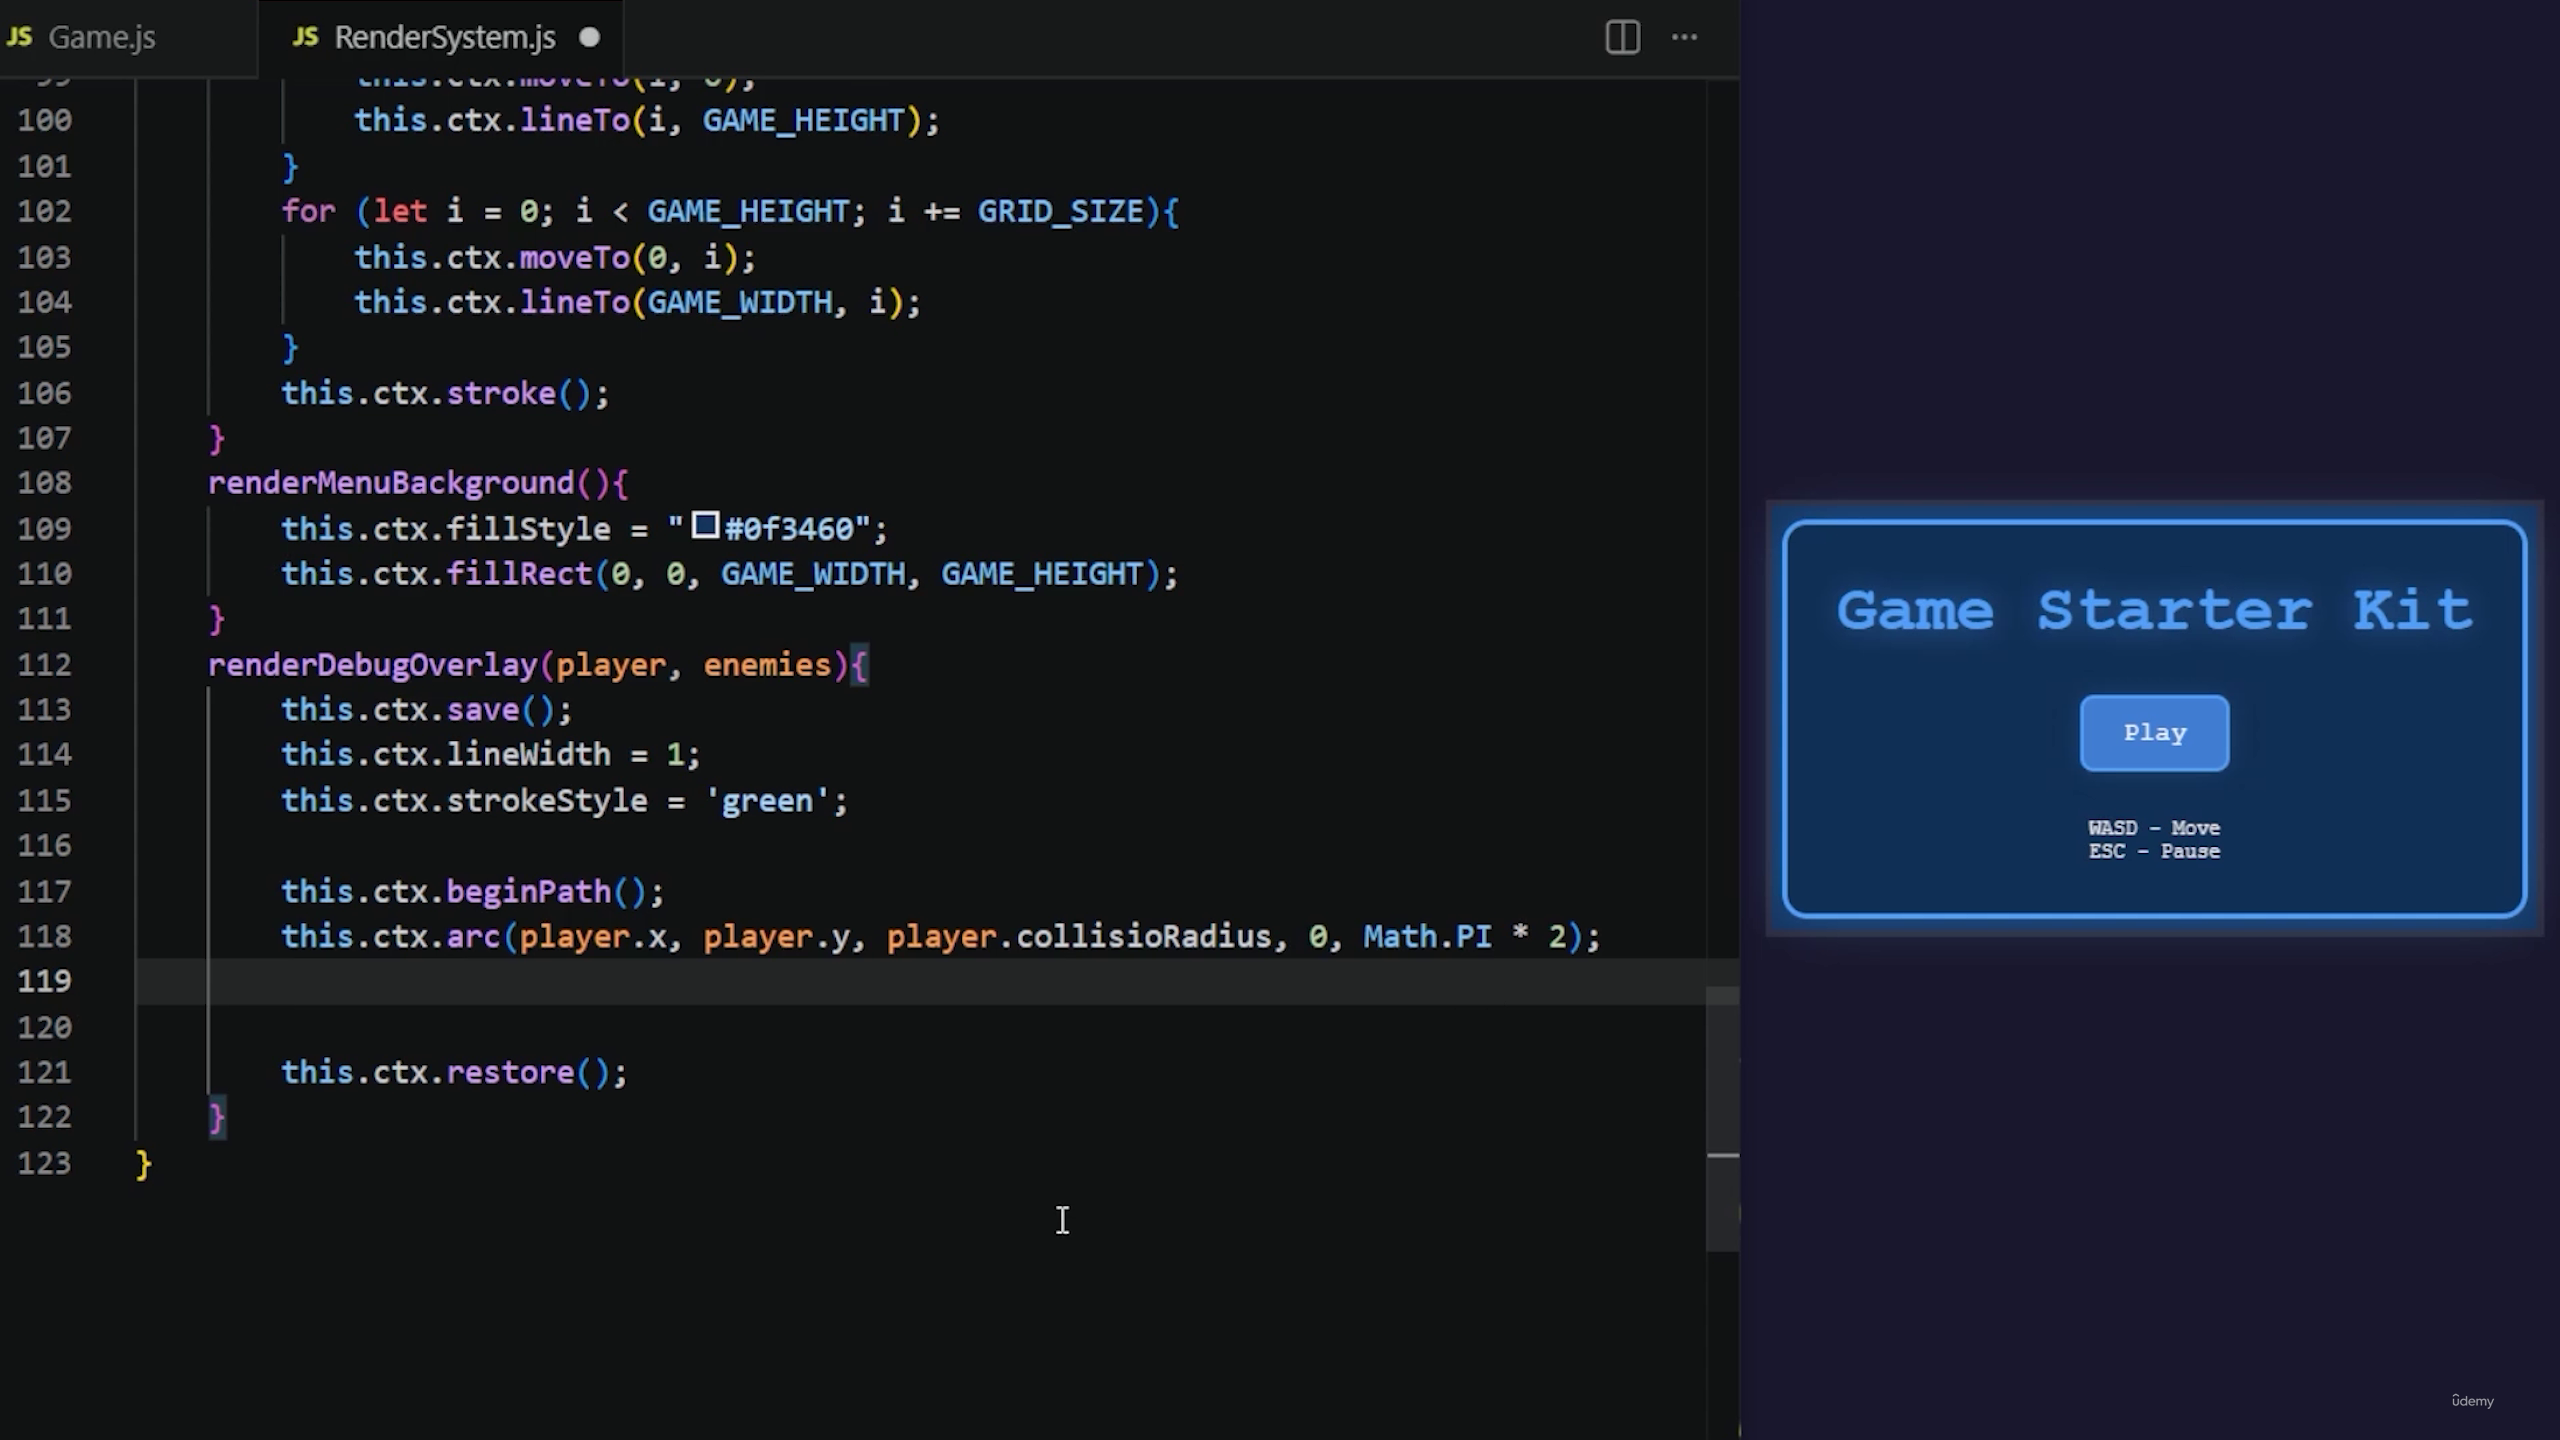Click the collisioRadius property on line 118
Viewport: 2560px width, 1440px height.
point(1143,937)
